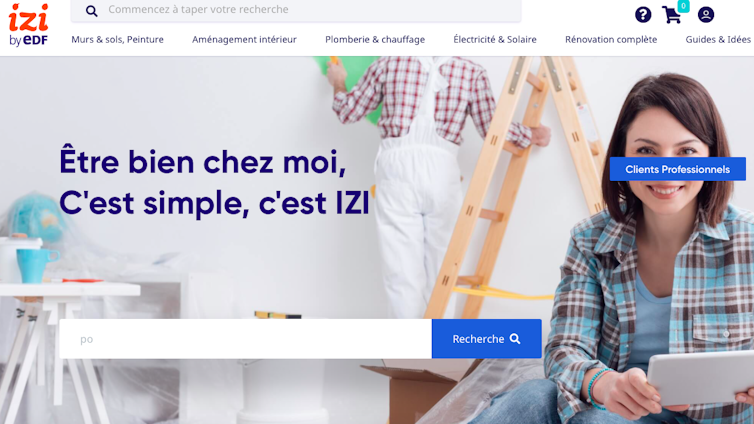Click the 'C'est simple, c'est IZI' tagline

coord(214,203)
